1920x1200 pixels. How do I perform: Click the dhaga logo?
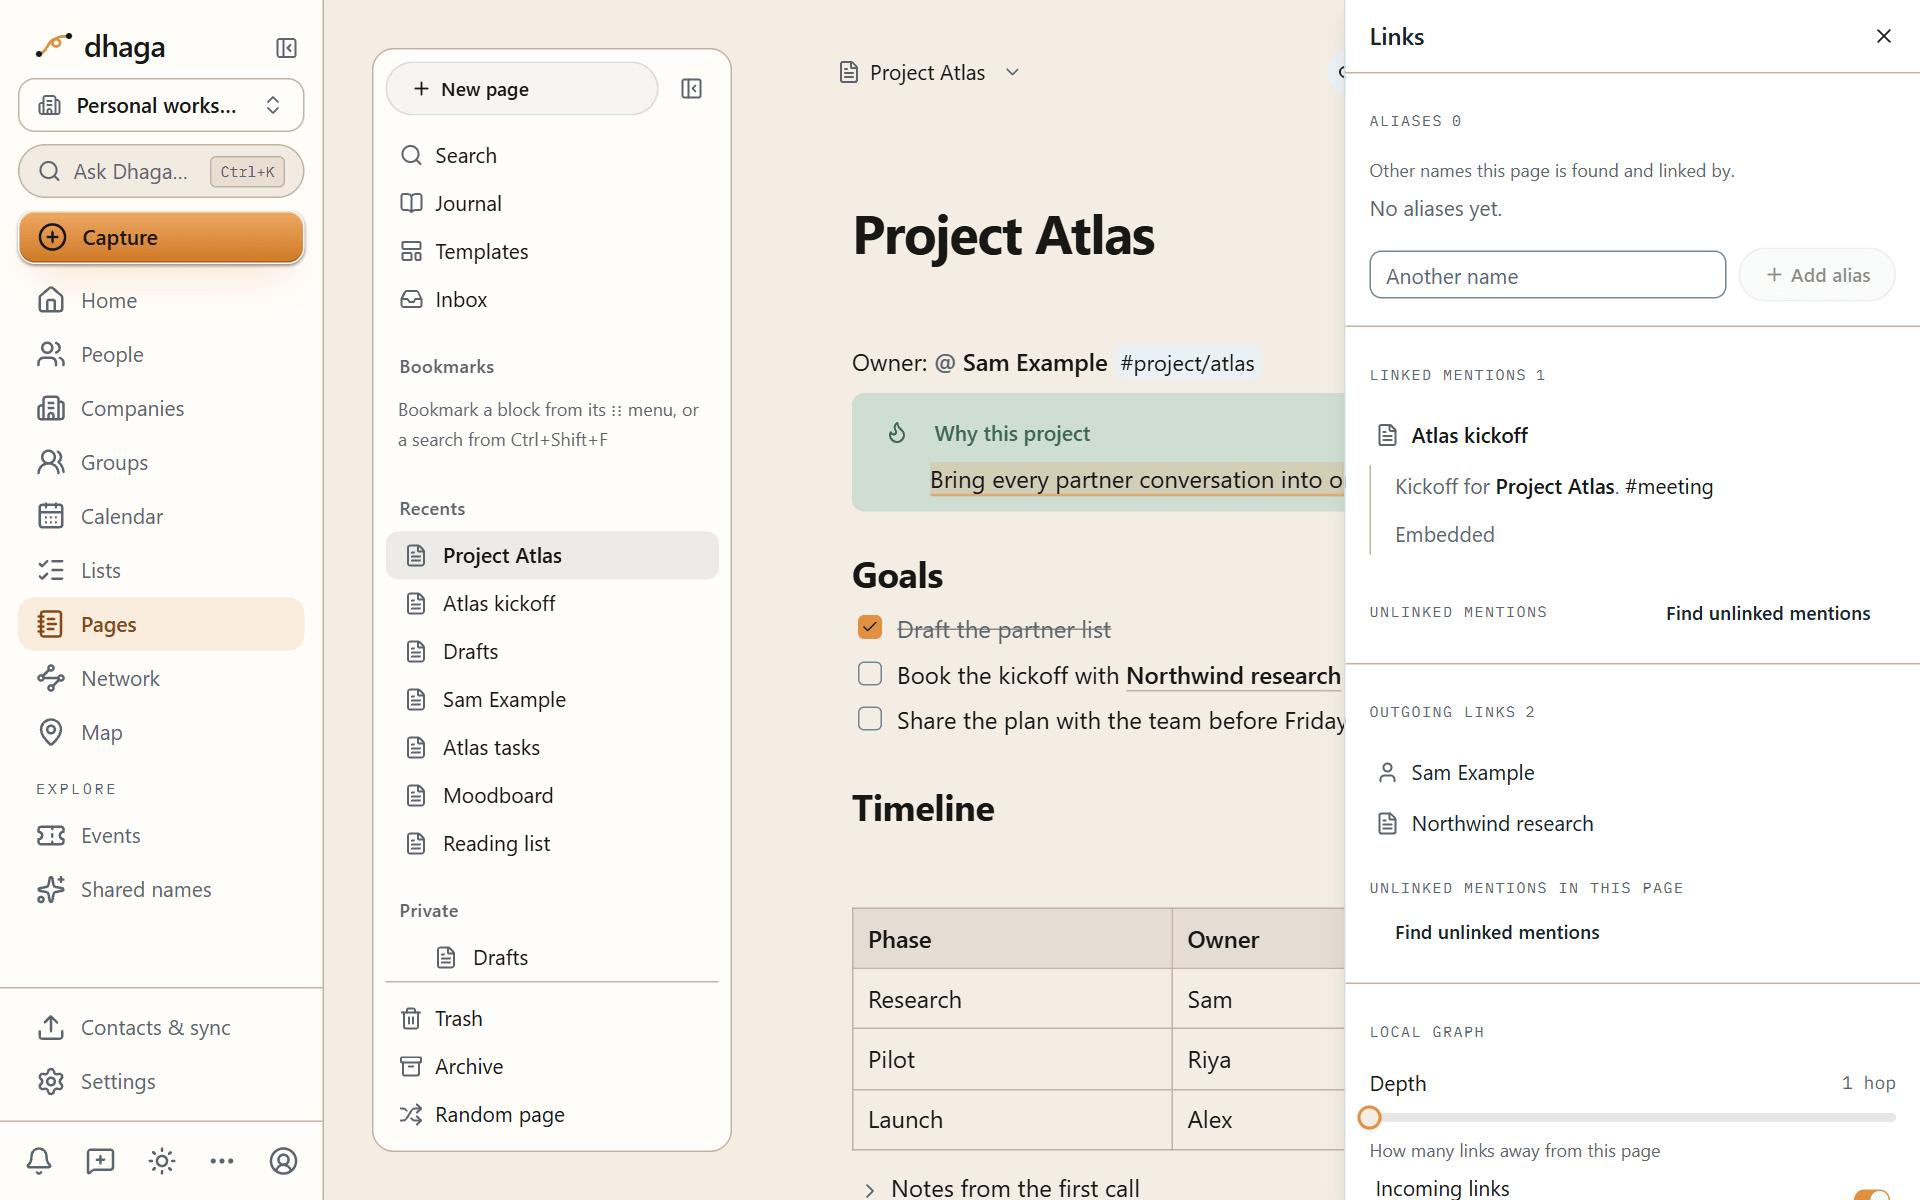pyautogui.click(x=100, y=47)
